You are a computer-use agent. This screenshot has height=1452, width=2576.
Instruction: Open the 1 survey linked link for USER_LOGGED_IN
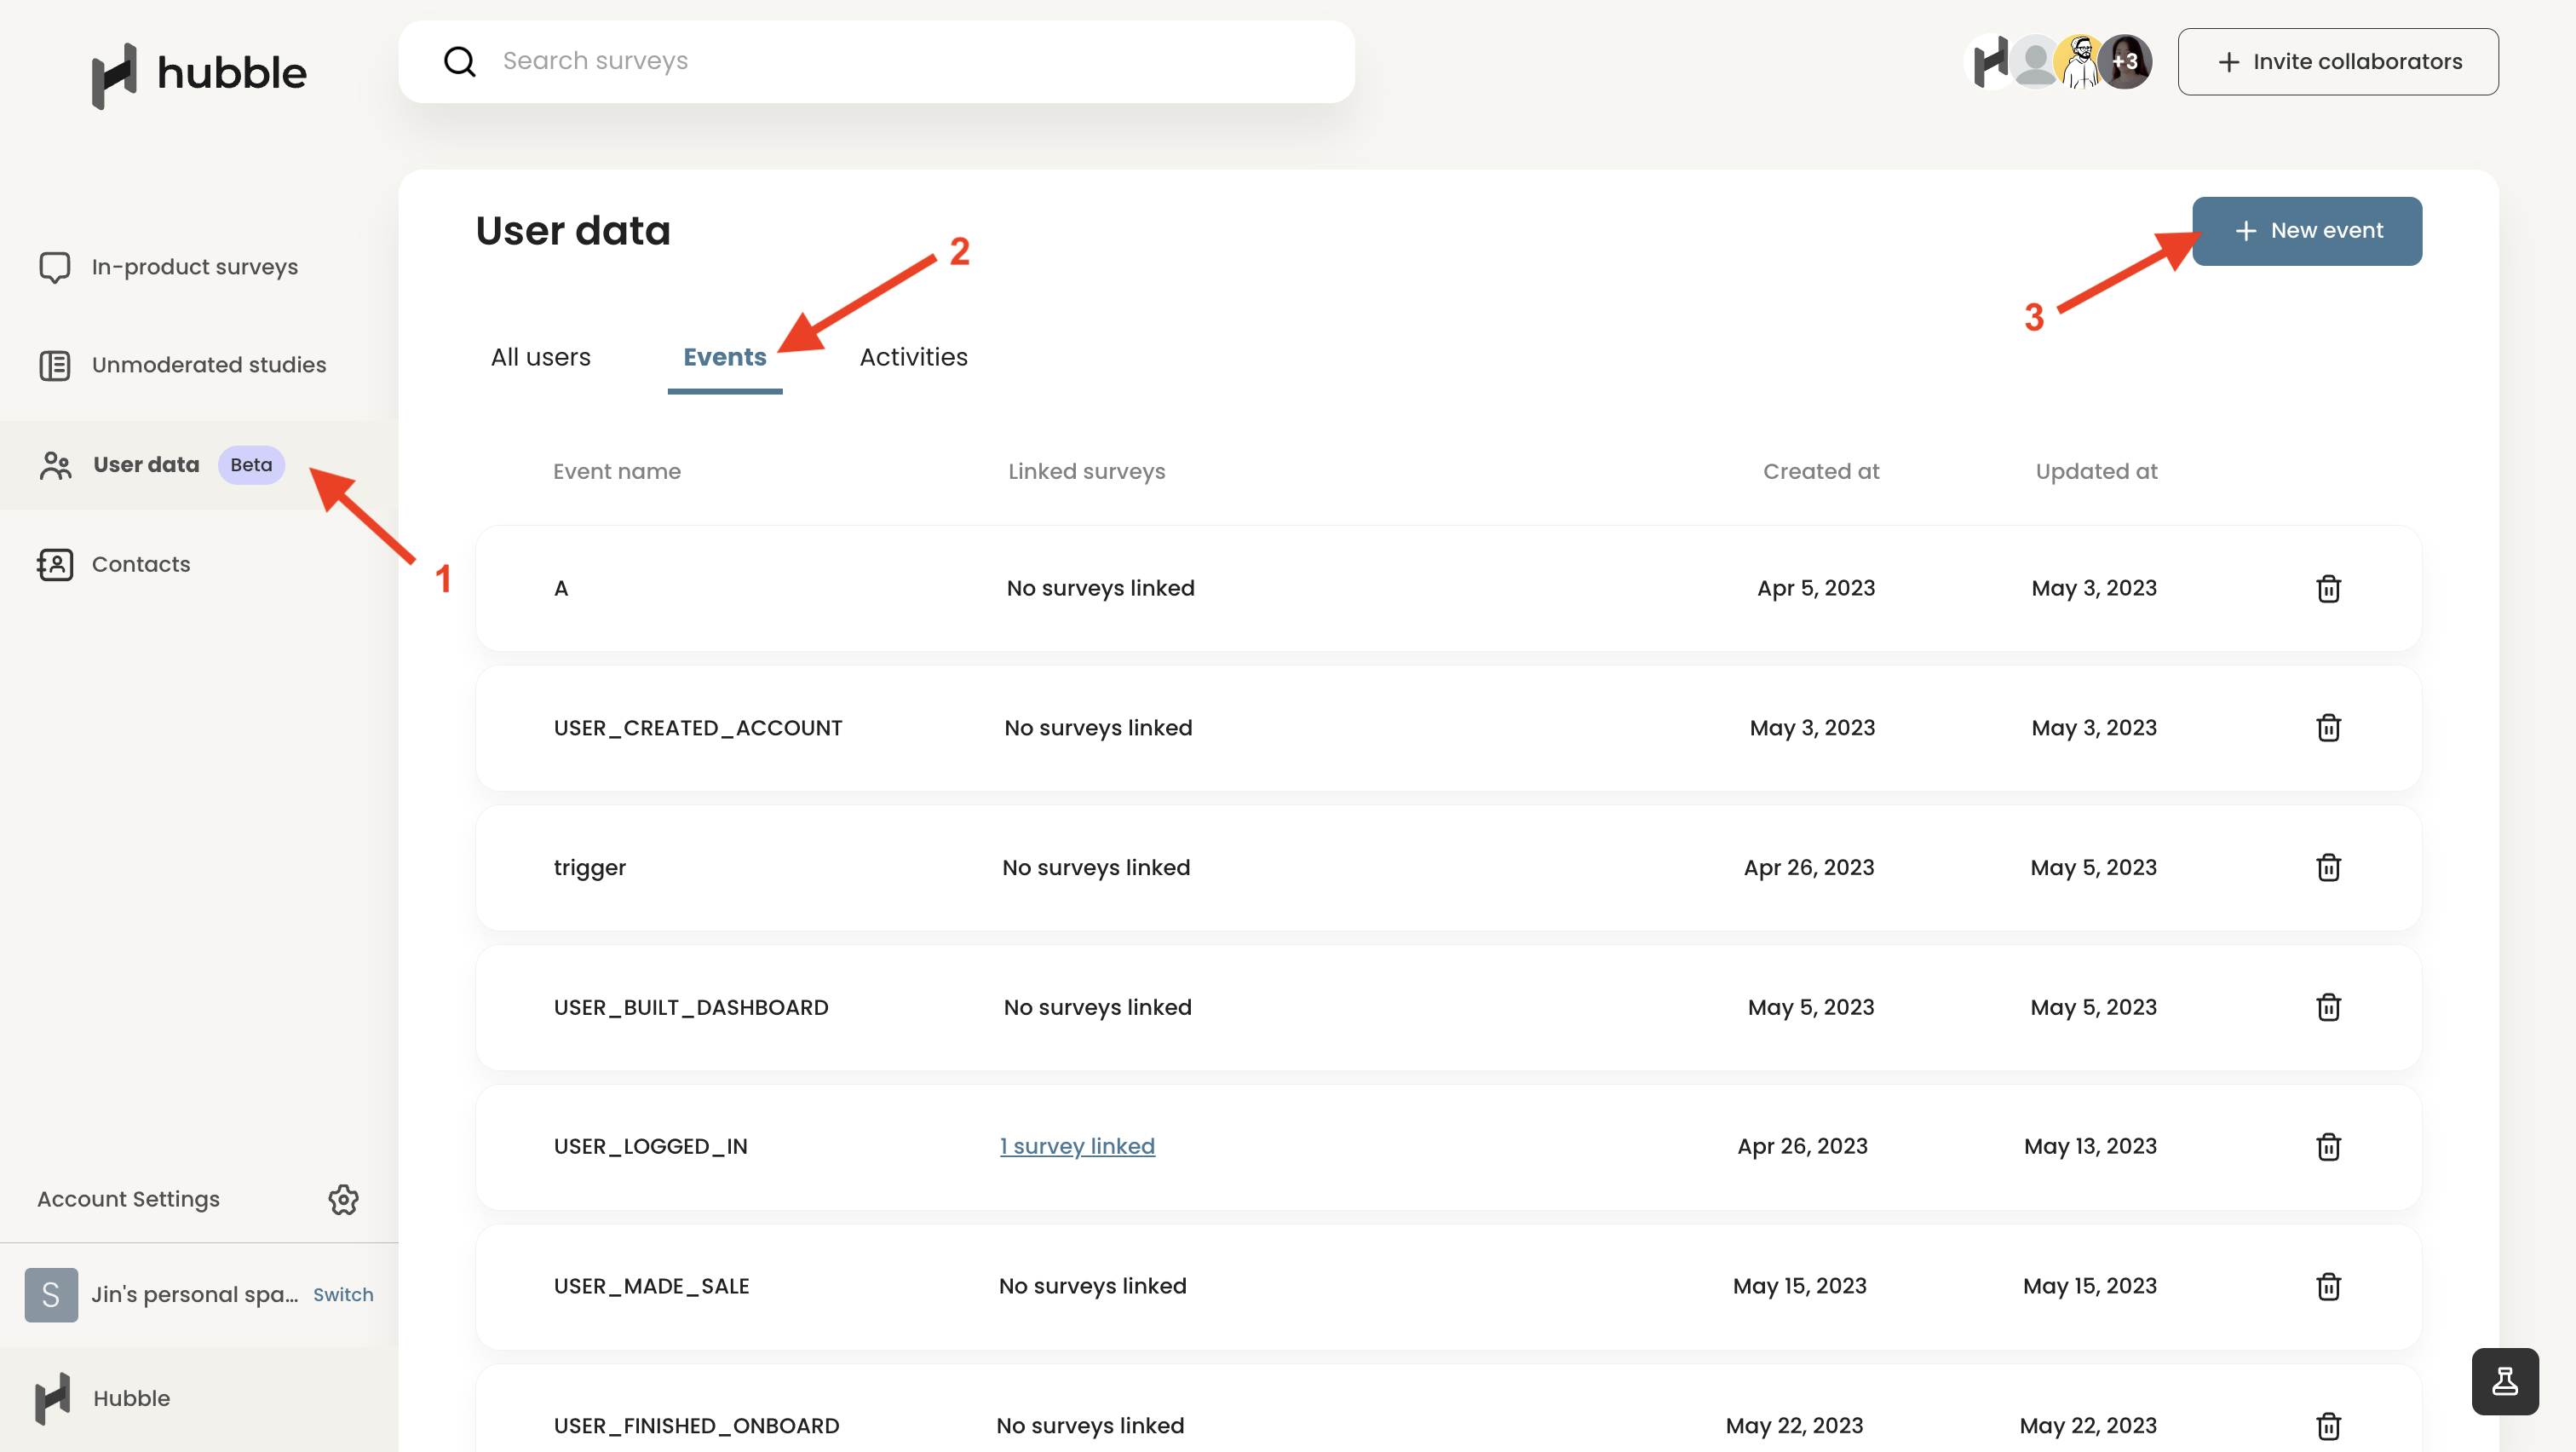point(1078,1146)
